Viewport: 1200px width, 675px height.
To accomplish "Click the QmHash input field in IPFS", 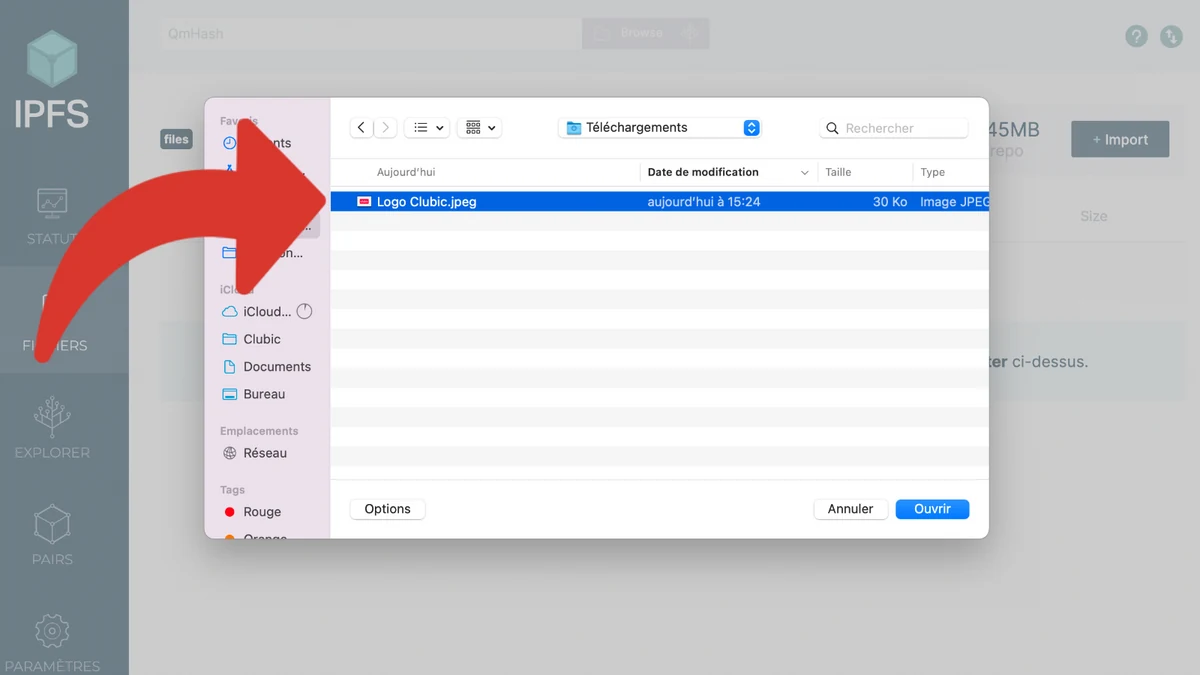I will tap(371, 33).
